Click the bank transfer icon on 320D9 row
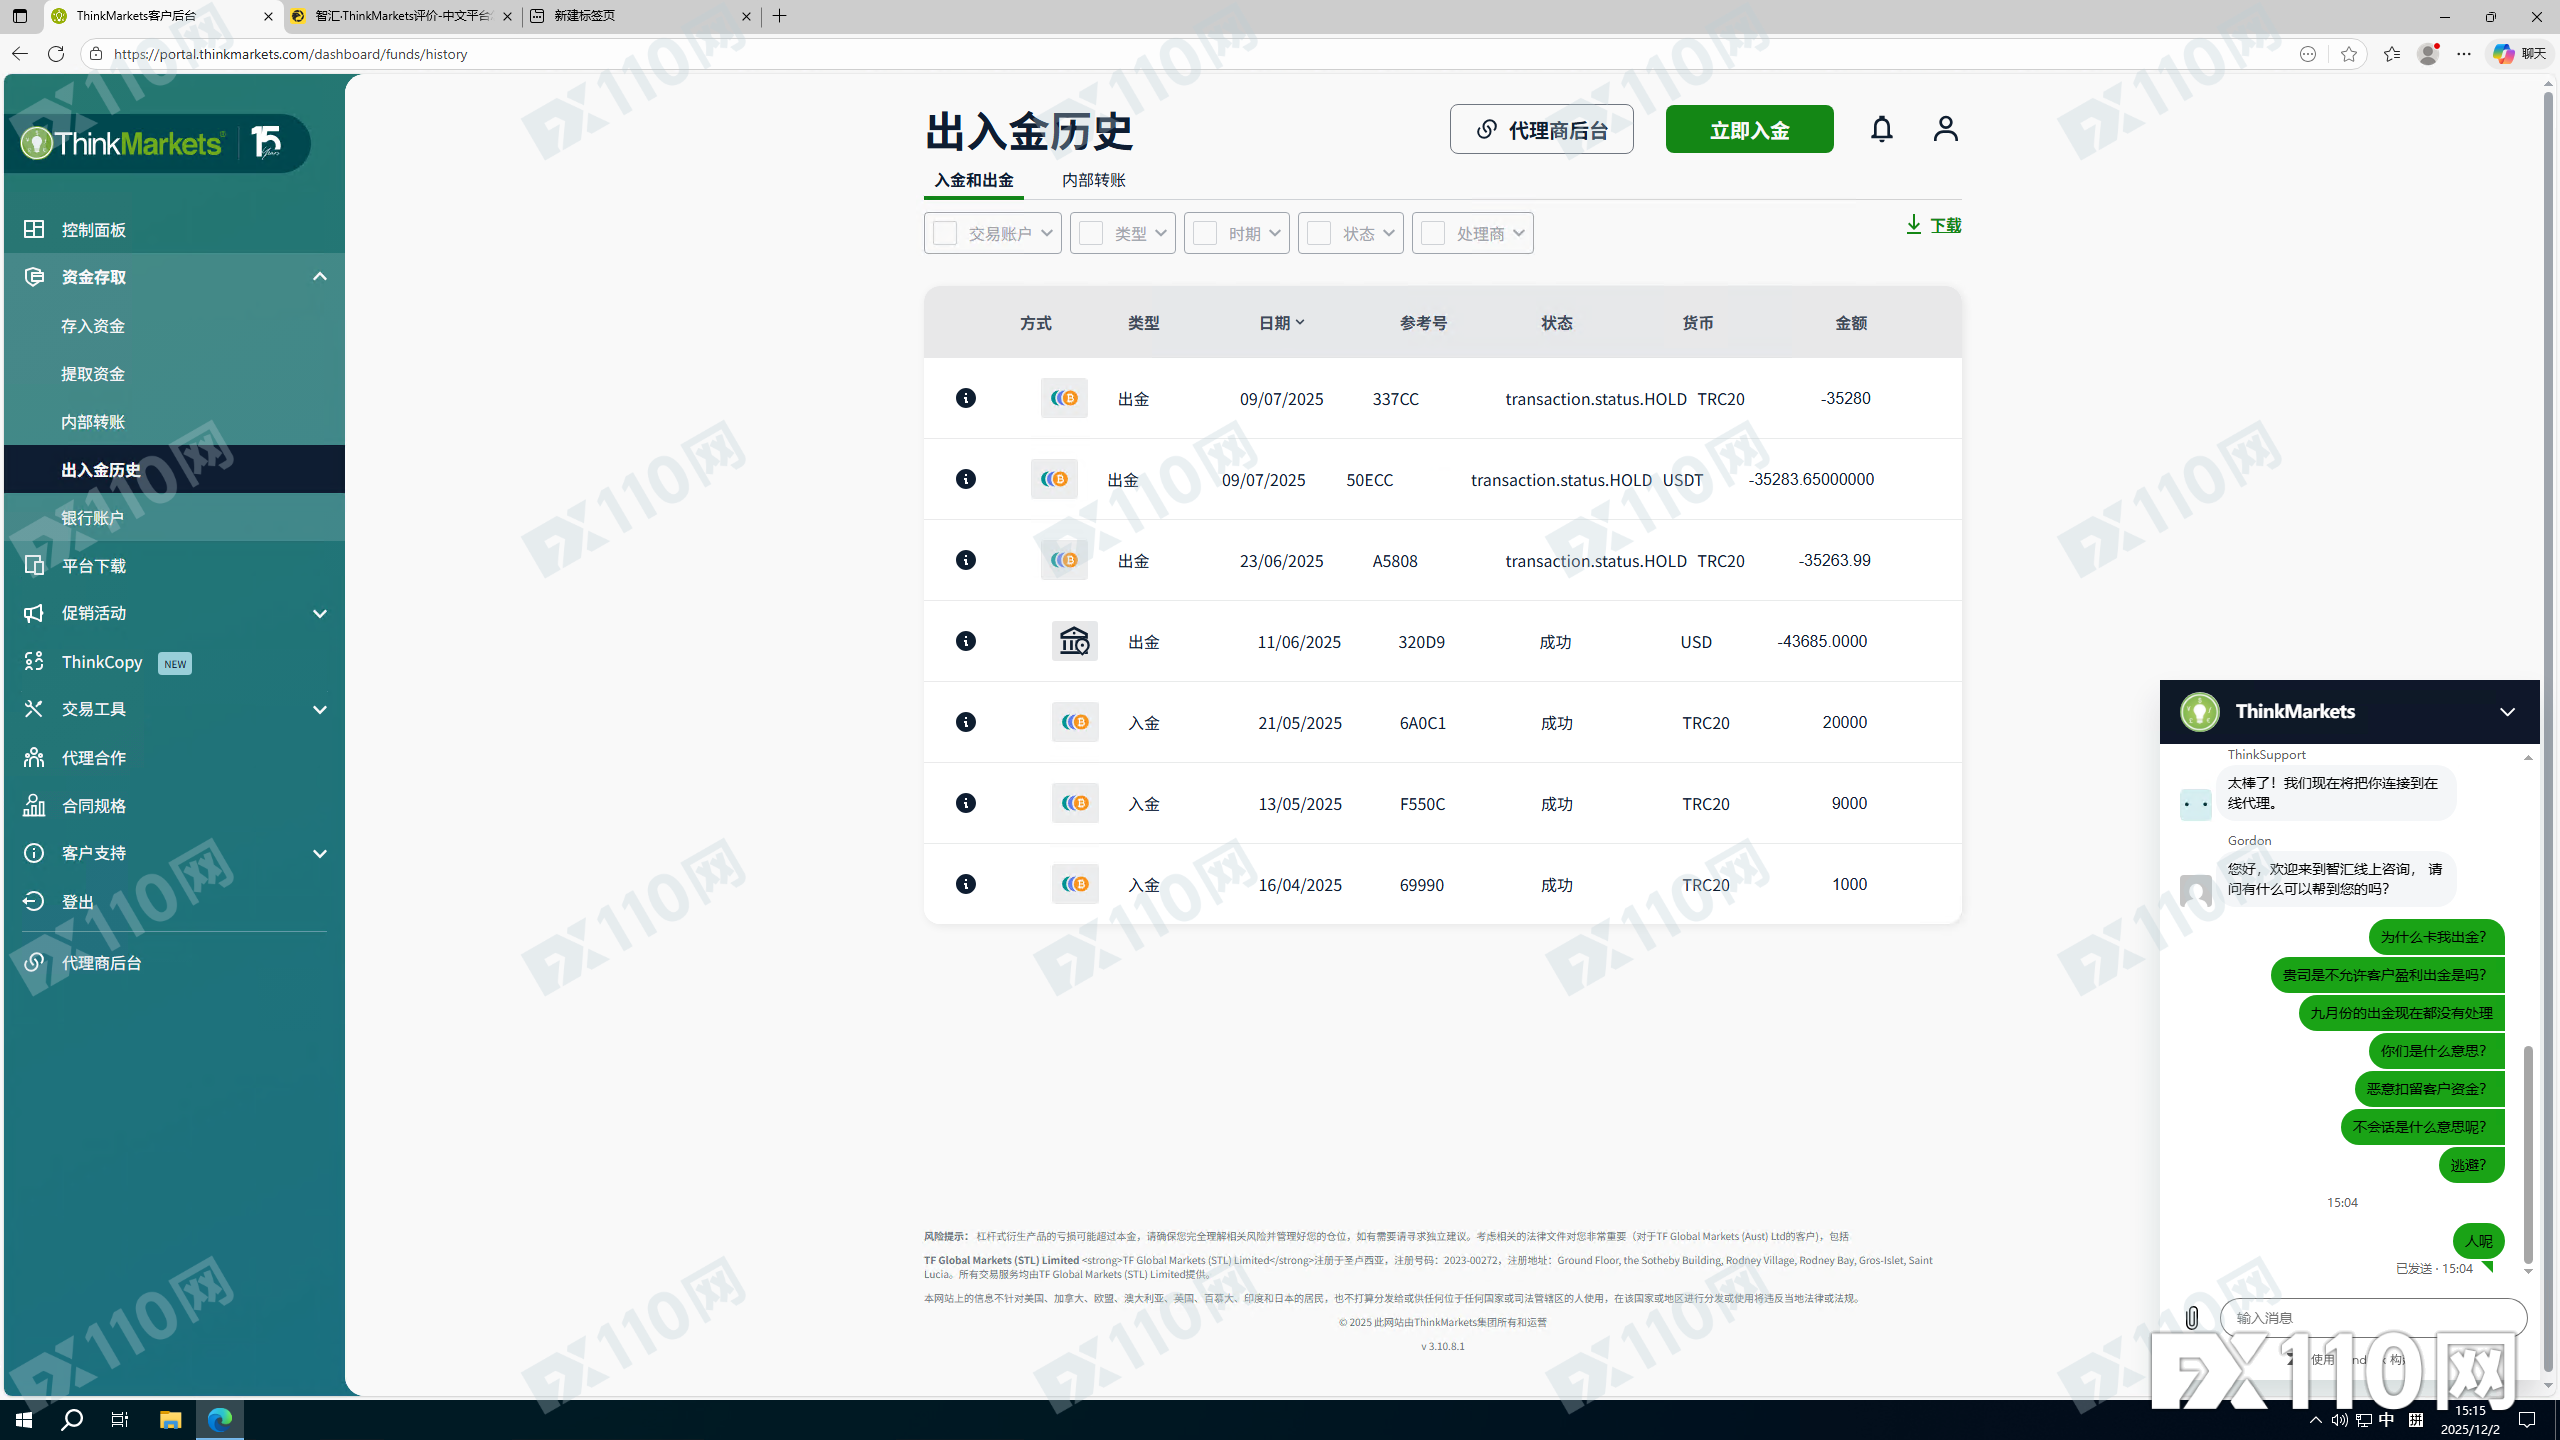The width and height of the screenshot is (2560, 1440). click(x=1073, y=641)
